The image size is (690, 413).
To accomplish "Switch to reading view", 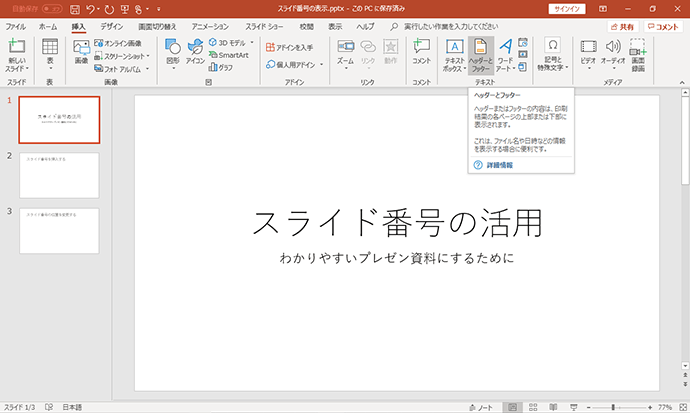I will 553,407.
